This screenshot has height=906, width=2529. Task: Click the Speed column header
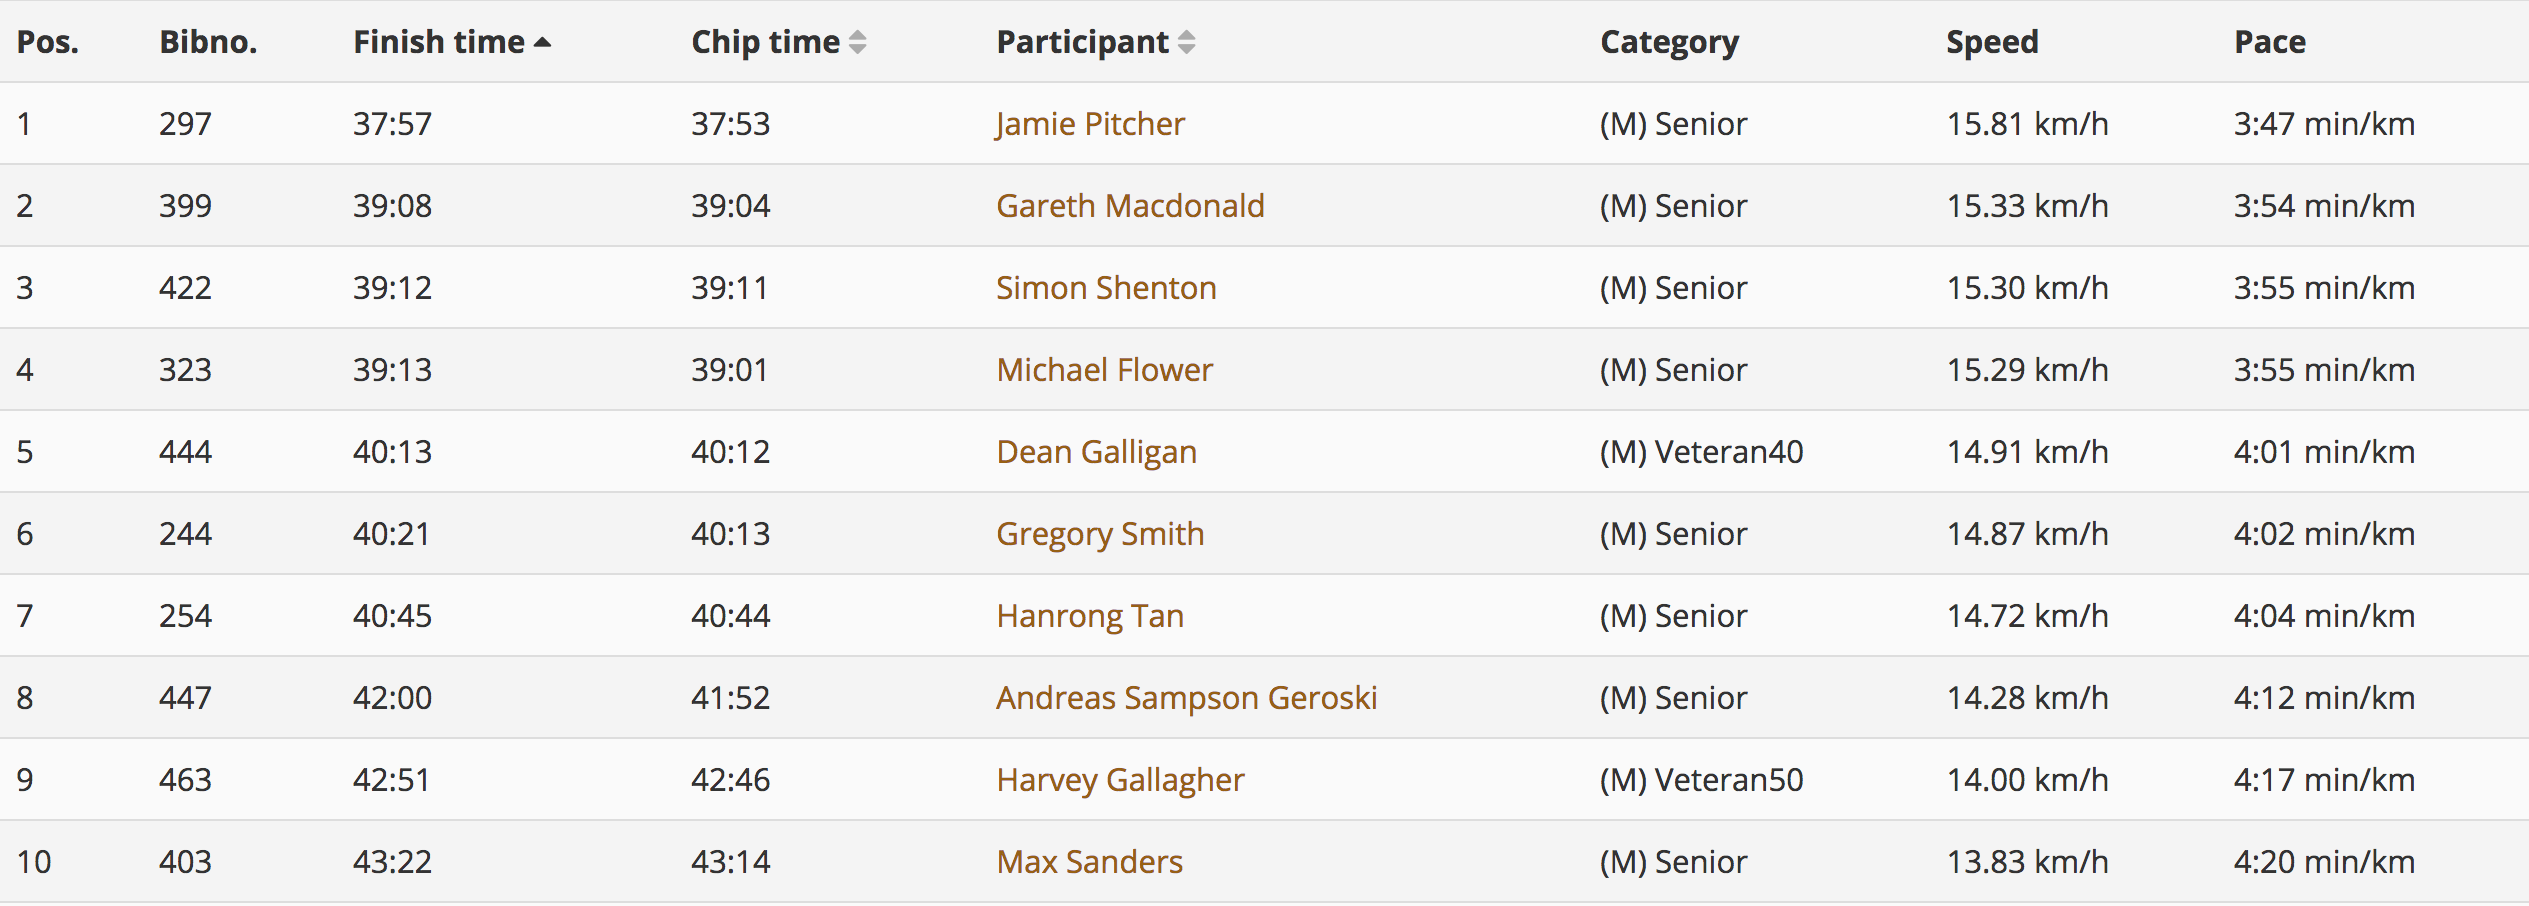[x=1992, y=42]
